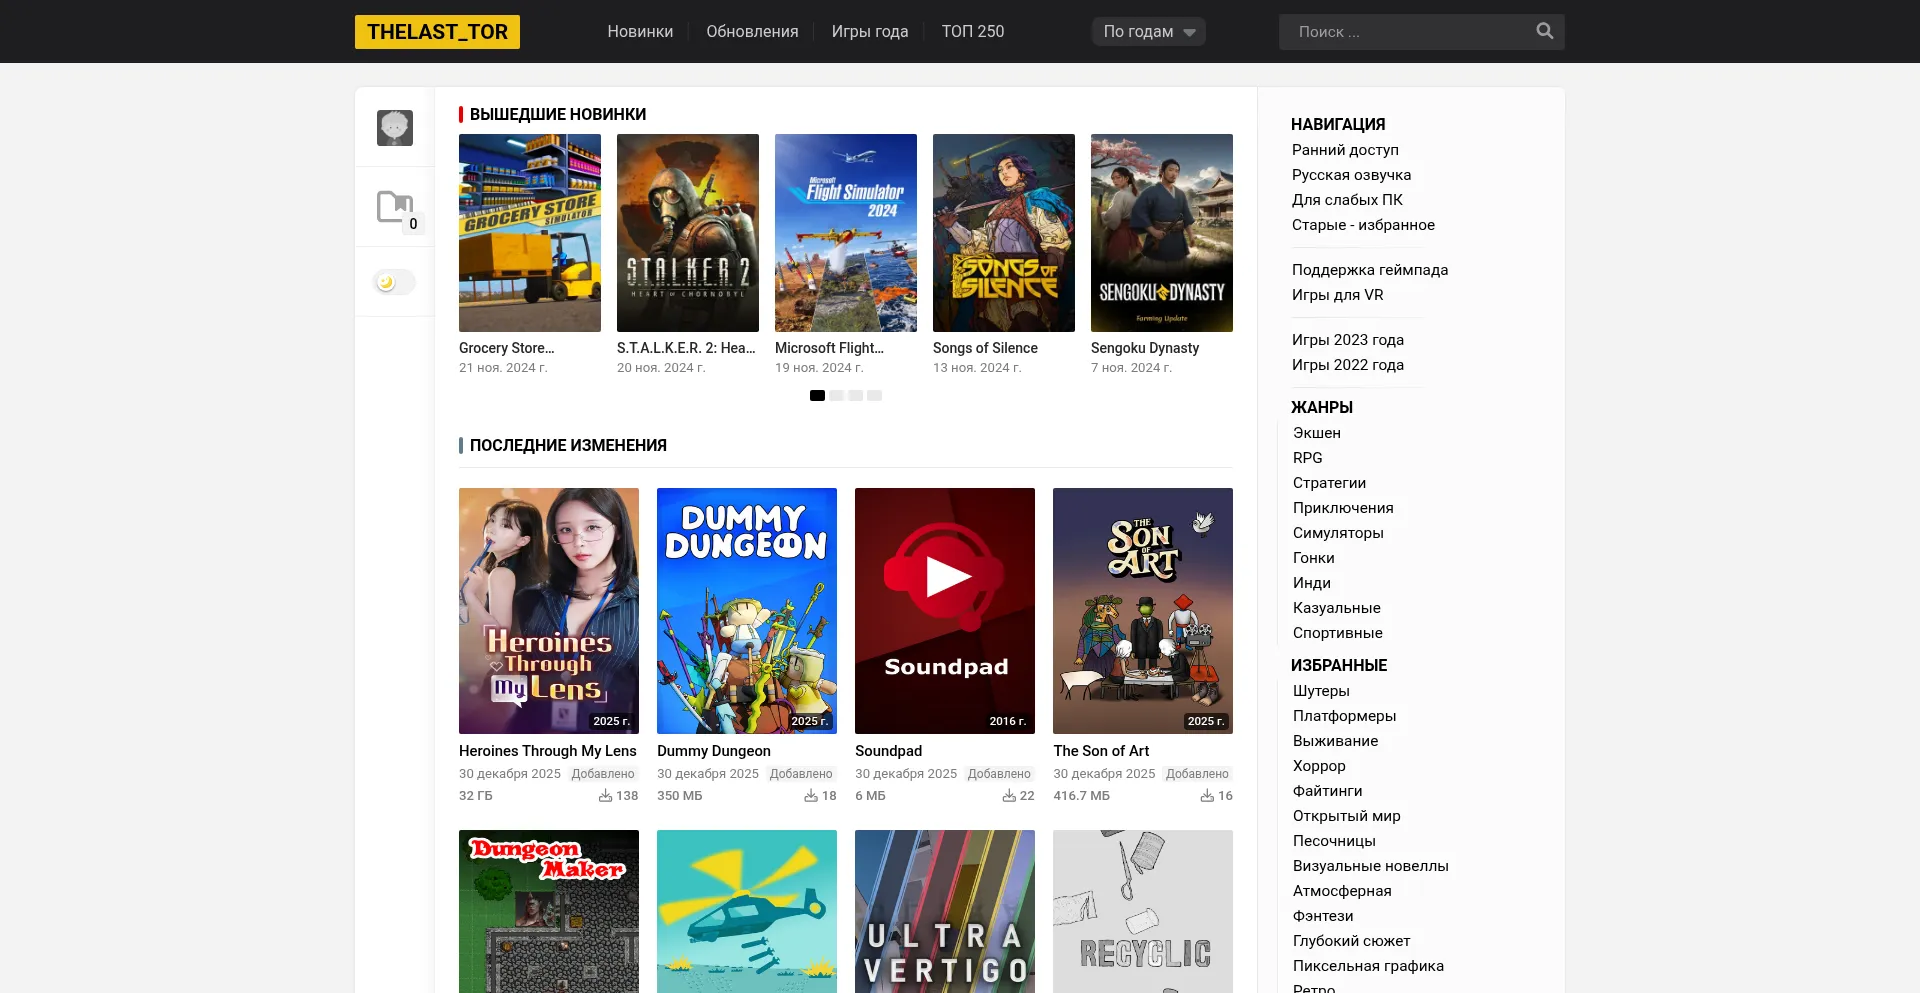Viewport: 1920px width, 993px height.
Task: Open the 'ТОП 250' menu item
Action: click(x=973, y=32)
